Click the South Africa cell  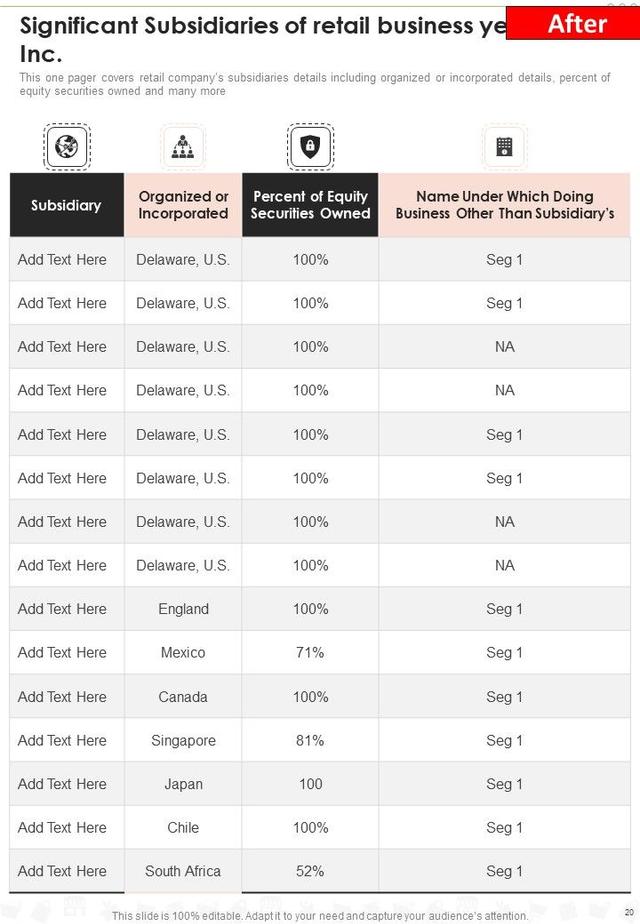183,871
